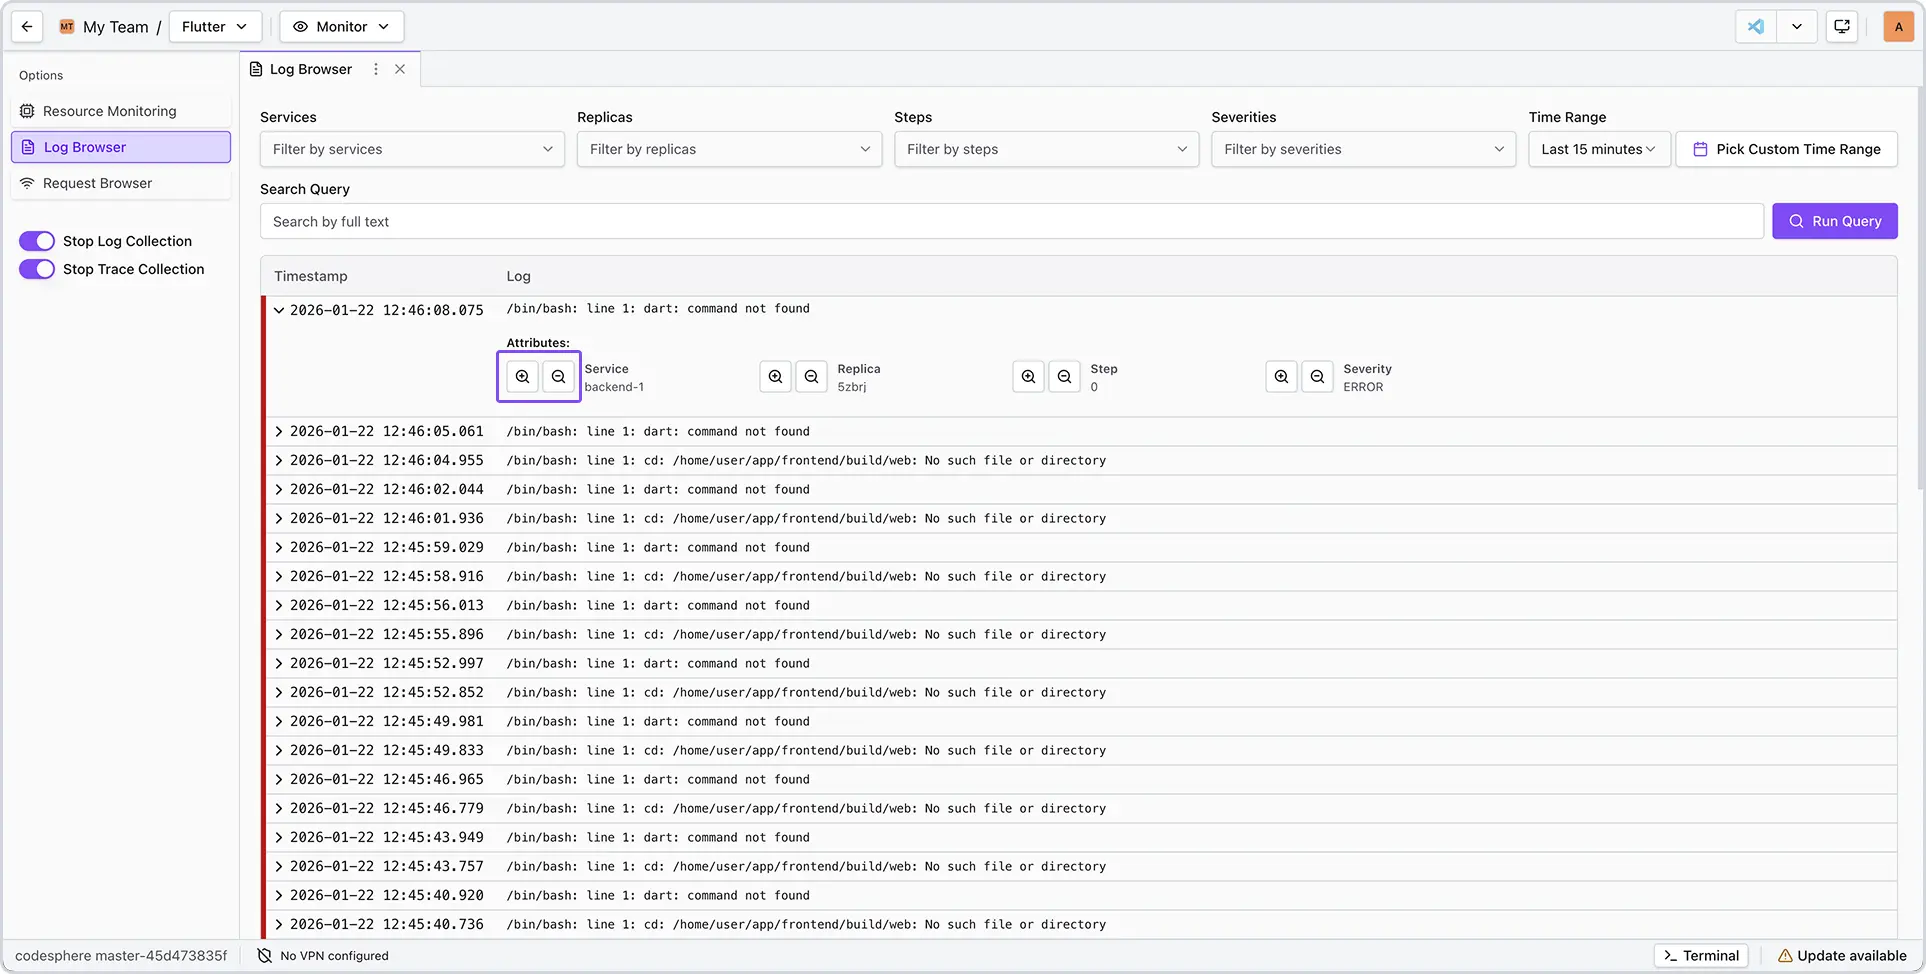The width and height of the screenshot is (1926, 974).
Task: Exclude Replica 5zbrj using the zoom-out icon
Action: coord(811,377)
